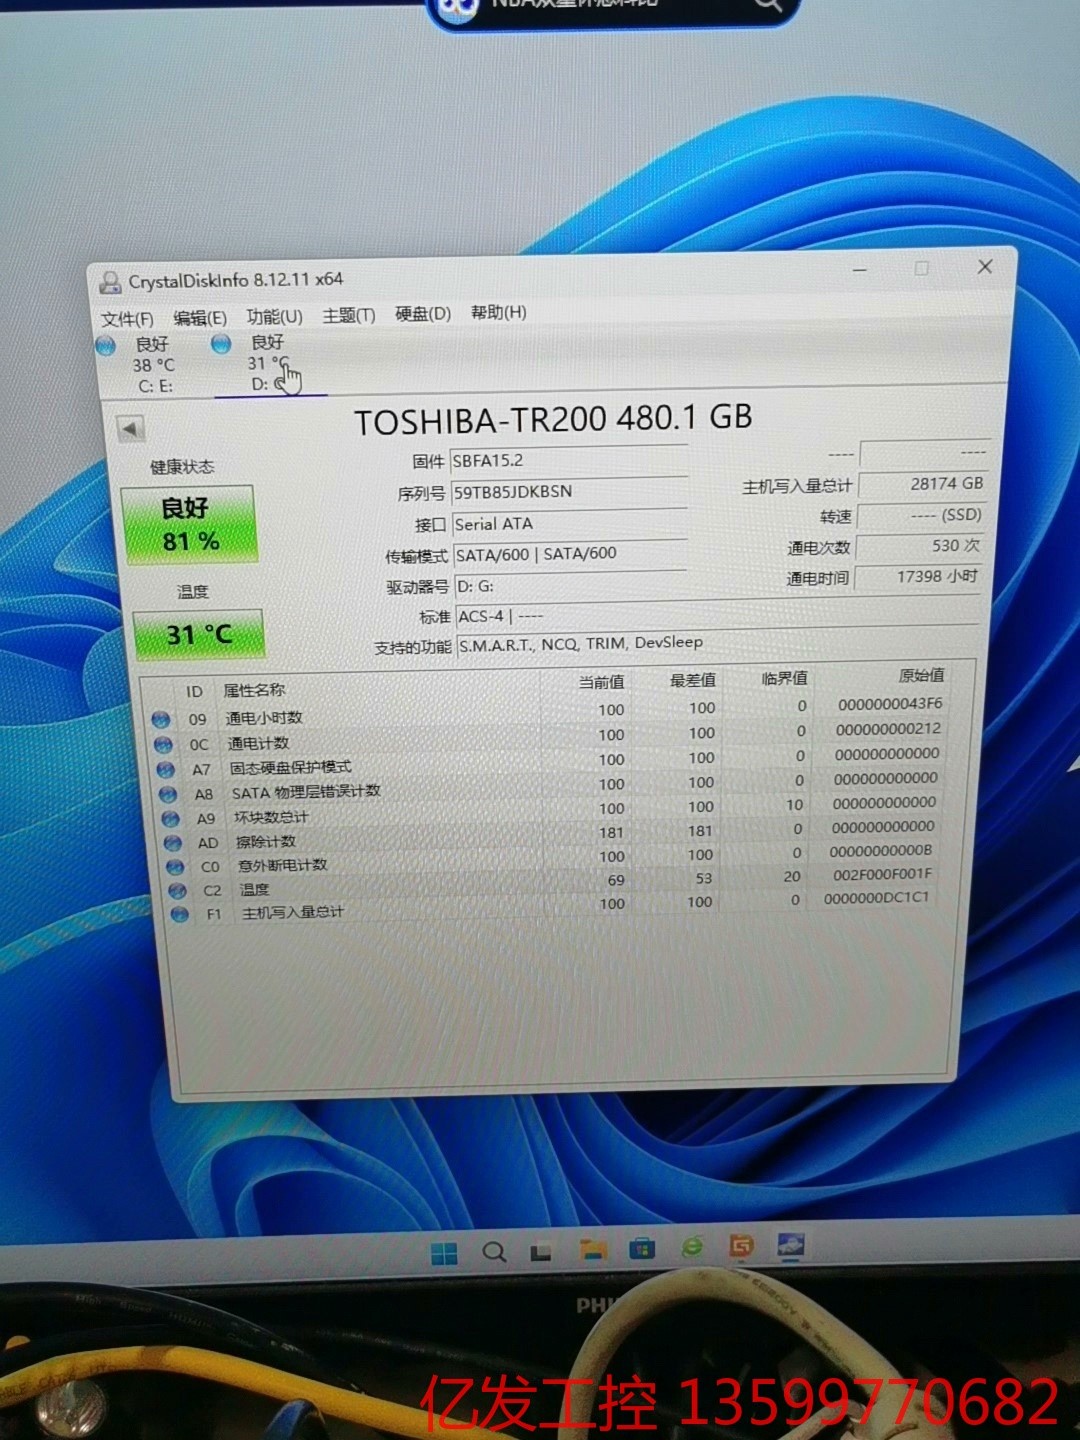Click the status orb for 通电计数 row
The image size is (1080, 1440).
(163, 744)
